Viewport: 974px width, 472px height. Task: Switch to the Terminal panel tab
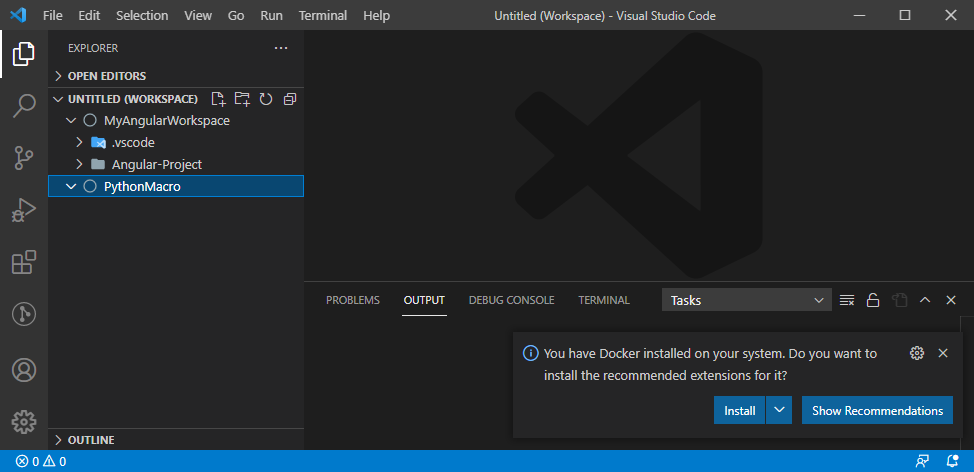(604, 300)
